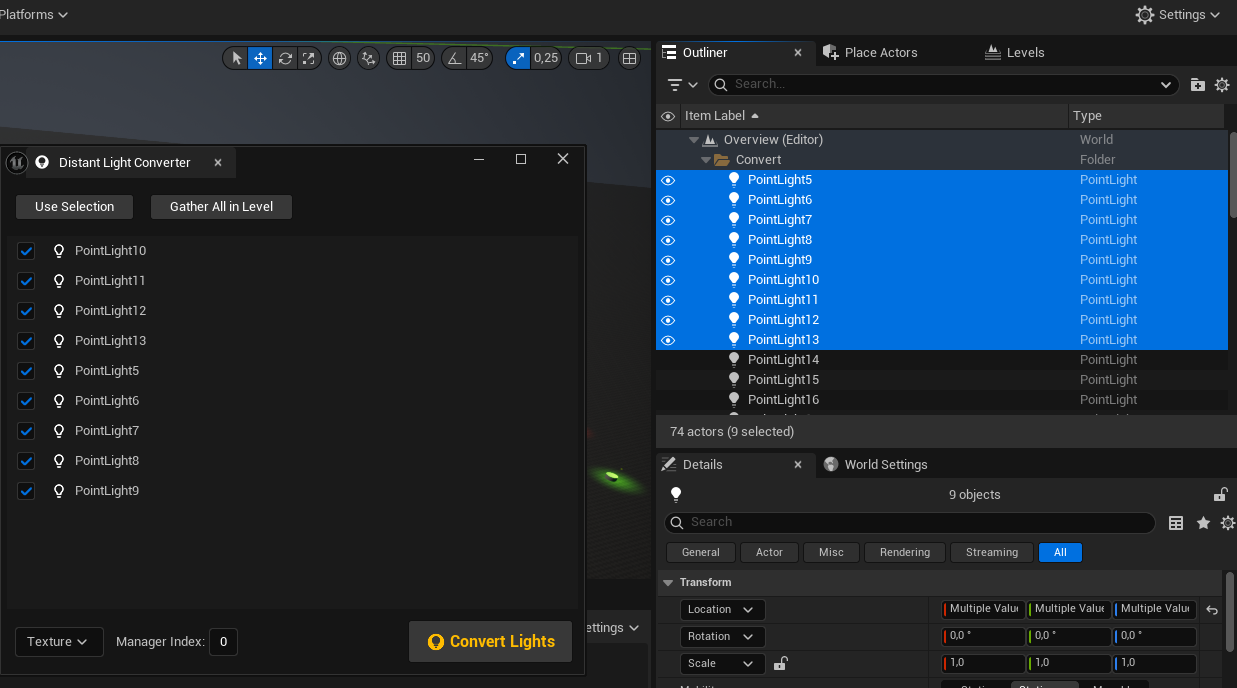Viewport: 1237px width, 688px height.
Task: Select the Actor filter in Details
Action: pyautogui.click(x=769, y=552)
